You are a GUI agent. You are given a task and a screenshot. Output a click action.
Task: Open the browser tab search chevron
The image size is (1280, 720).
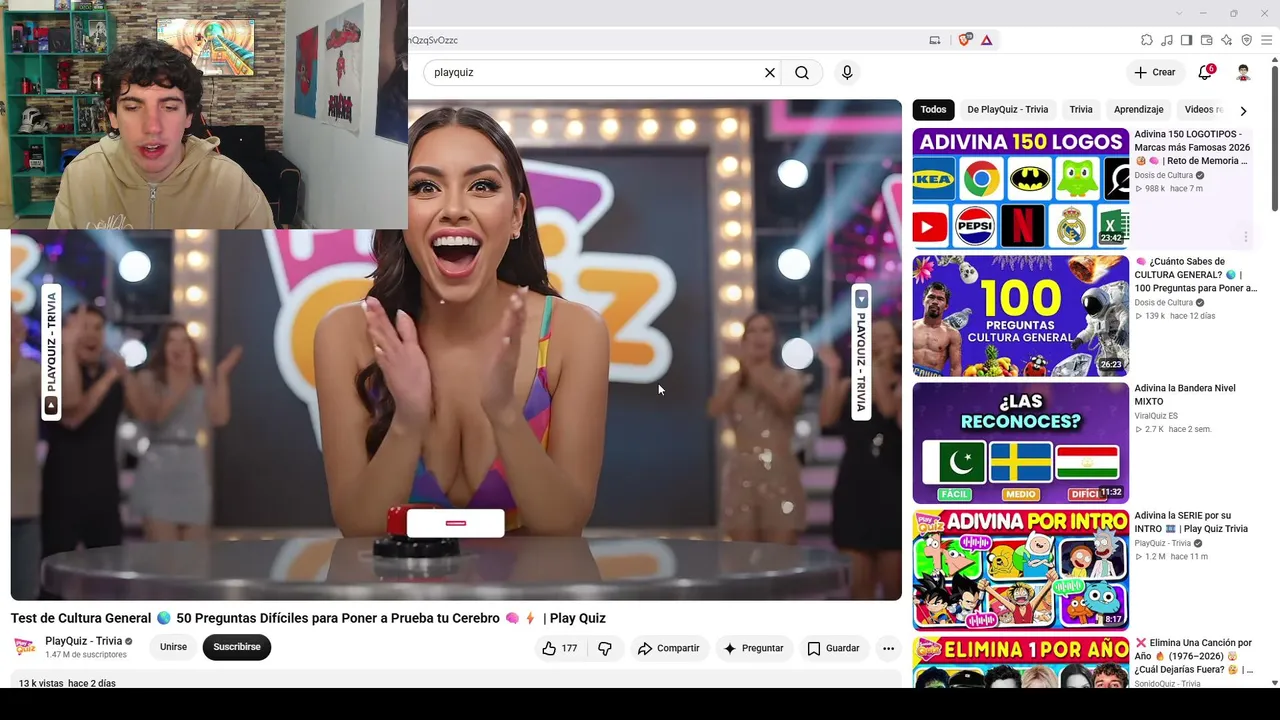(1179, 13)
